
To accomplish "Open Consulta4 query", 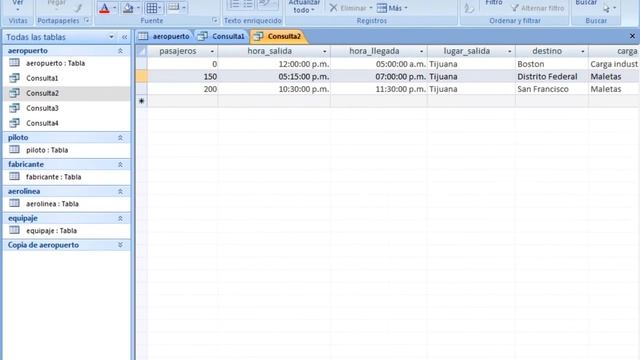I will click(x=67, y=123).
